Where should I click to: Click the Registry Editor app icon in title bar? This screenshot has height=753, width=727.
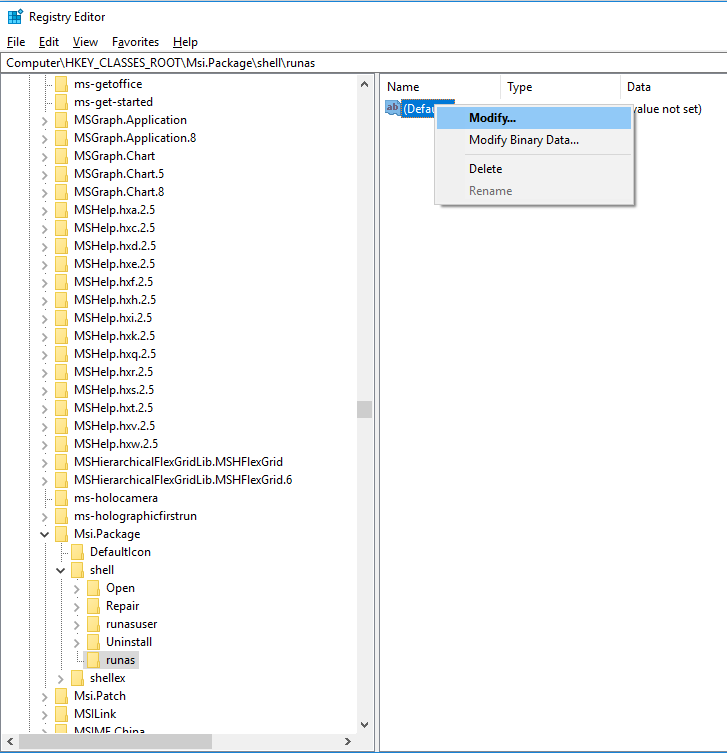click(x=15, y=16)
